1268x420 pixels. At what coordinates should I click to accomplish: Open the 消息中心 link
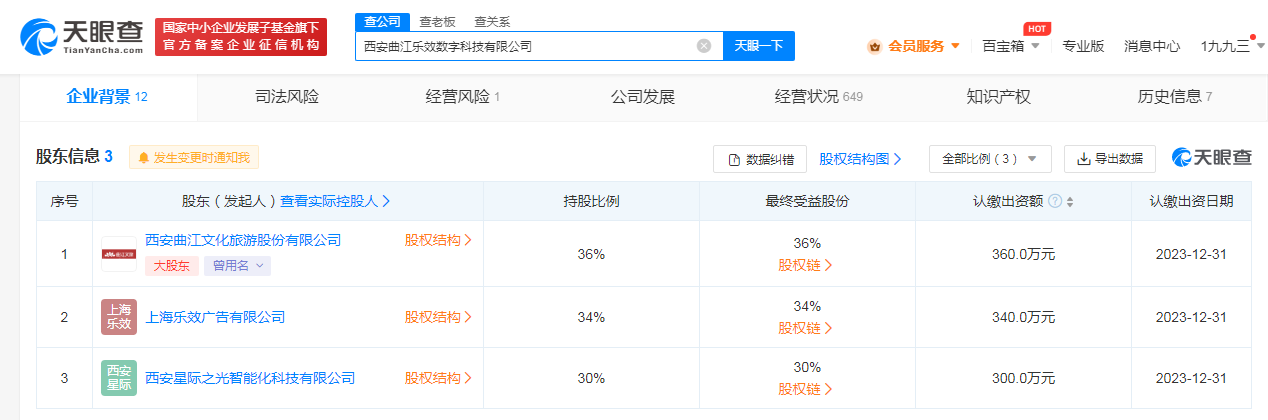[1152, 46]
